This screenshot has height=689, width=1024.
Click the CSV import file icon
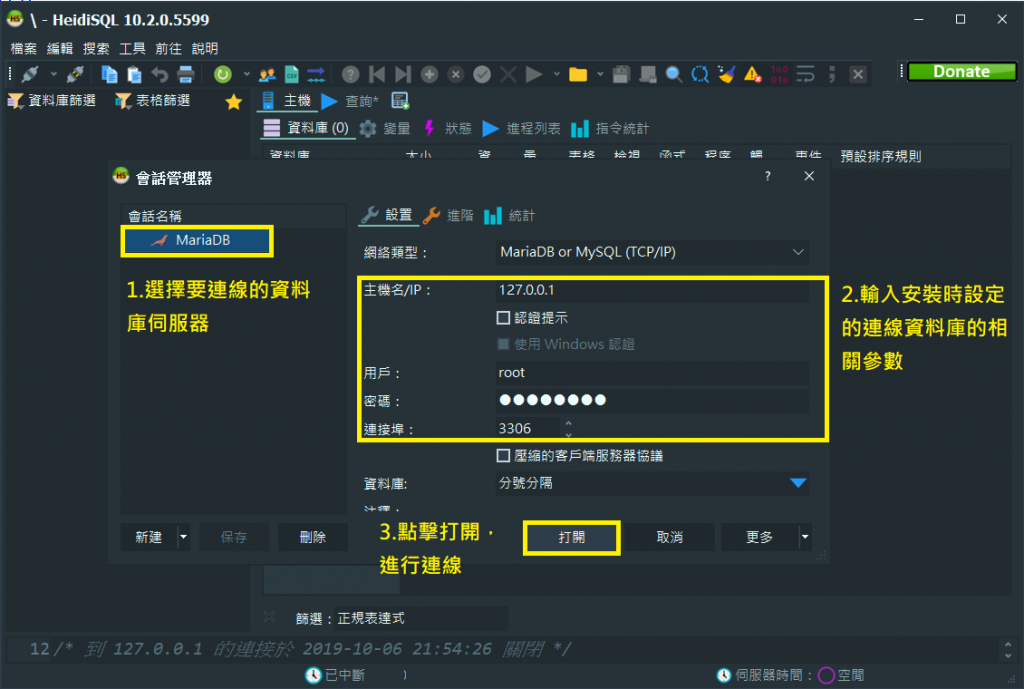(292, 74)
